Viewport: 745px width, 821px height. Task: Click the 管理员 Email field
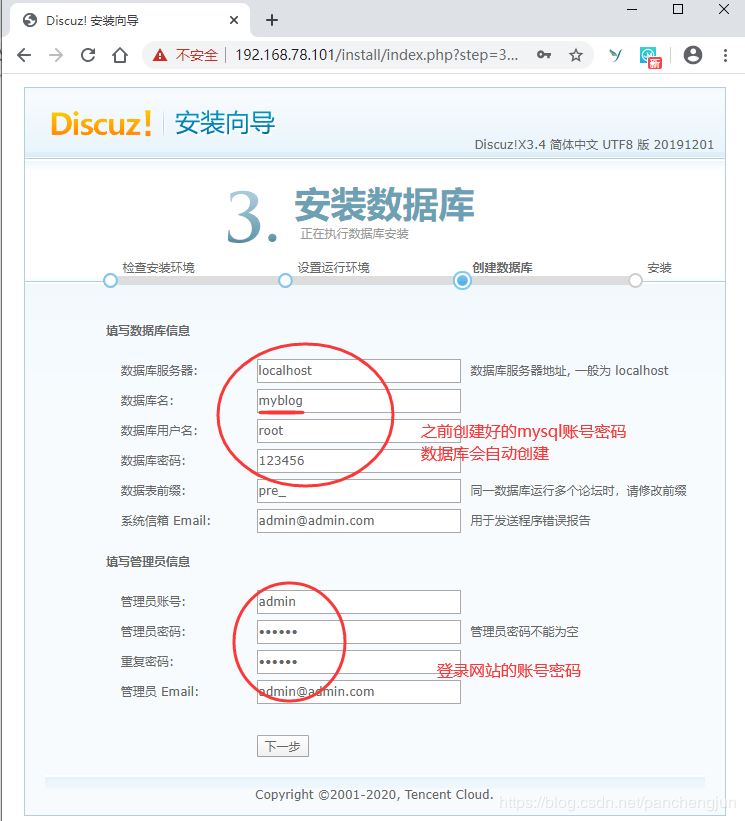click(359, 692)
